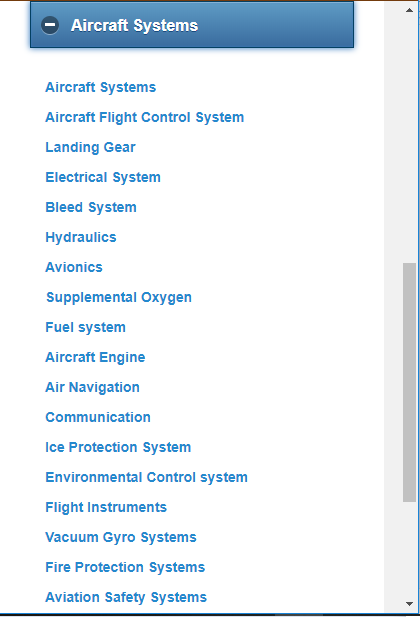Select the Electrical System link
Screen dimensions: 420x617
103,177
